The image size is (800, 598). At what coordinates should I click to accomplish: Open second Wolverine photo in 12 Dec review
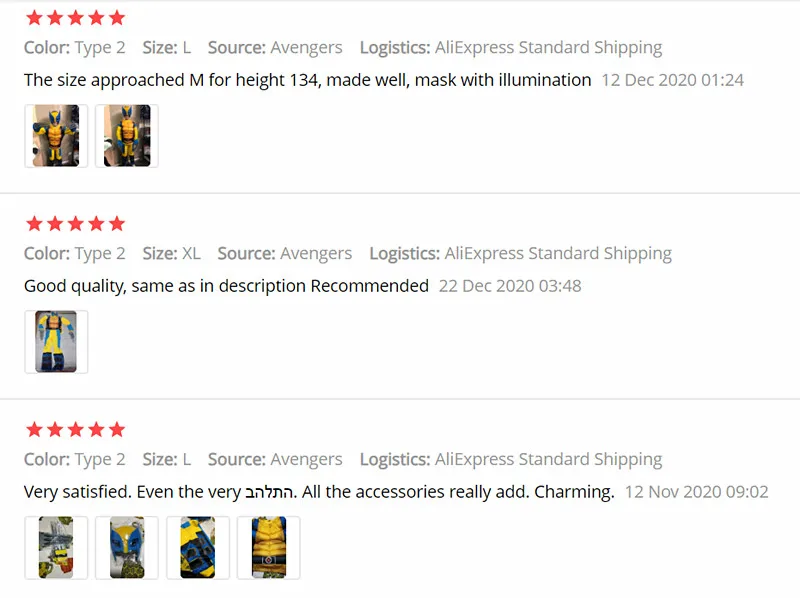[x=127, y=136]
